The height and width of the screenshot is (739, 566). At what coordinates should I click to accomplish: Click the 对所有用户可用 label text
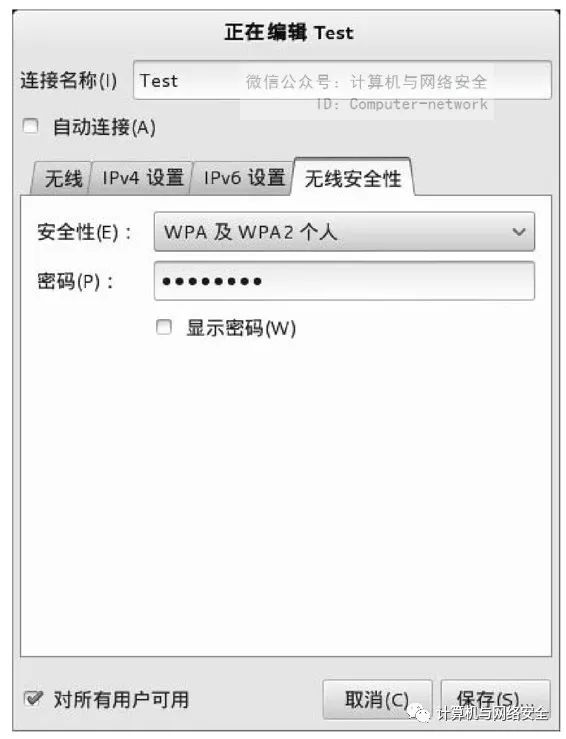click(x=121, y=699)
